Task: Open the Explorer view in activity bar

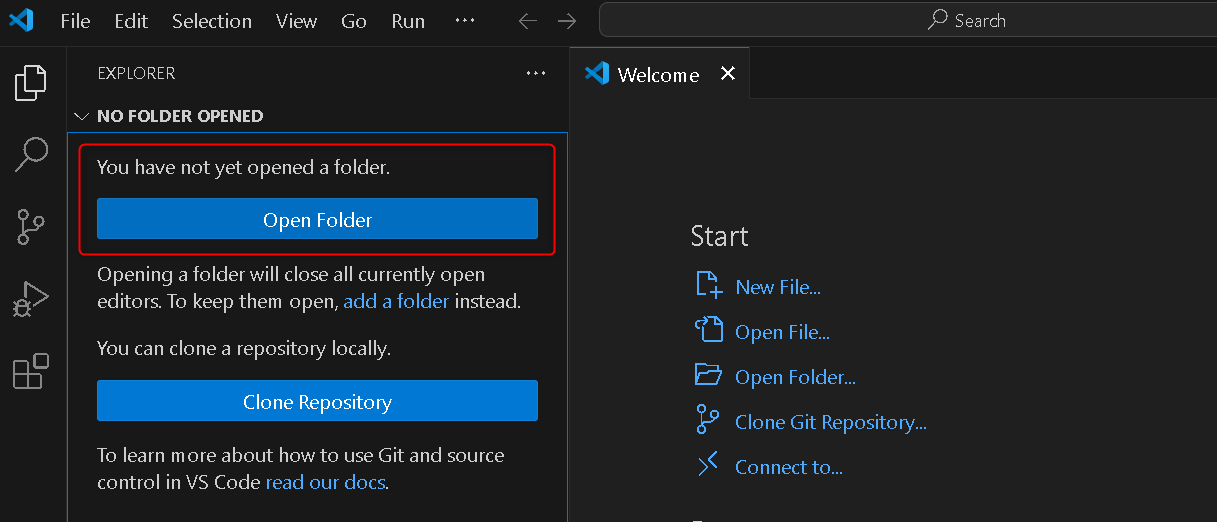Action: [x=31, y=82]
